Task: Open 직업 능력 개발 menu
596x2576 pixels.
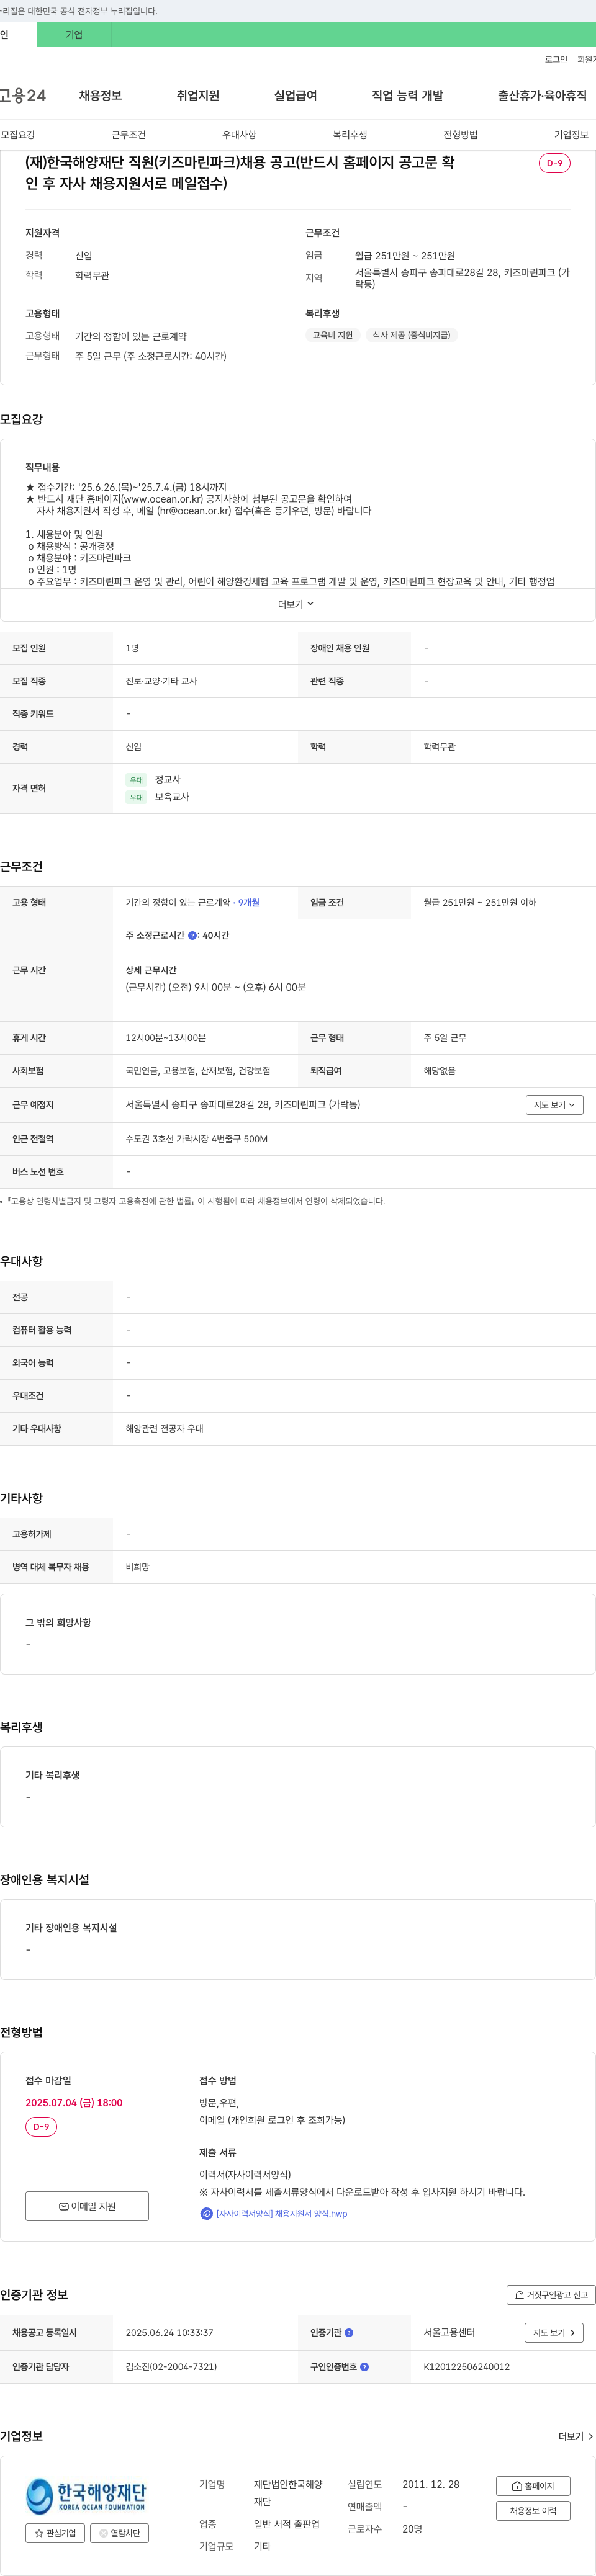Action: point(407,96)
